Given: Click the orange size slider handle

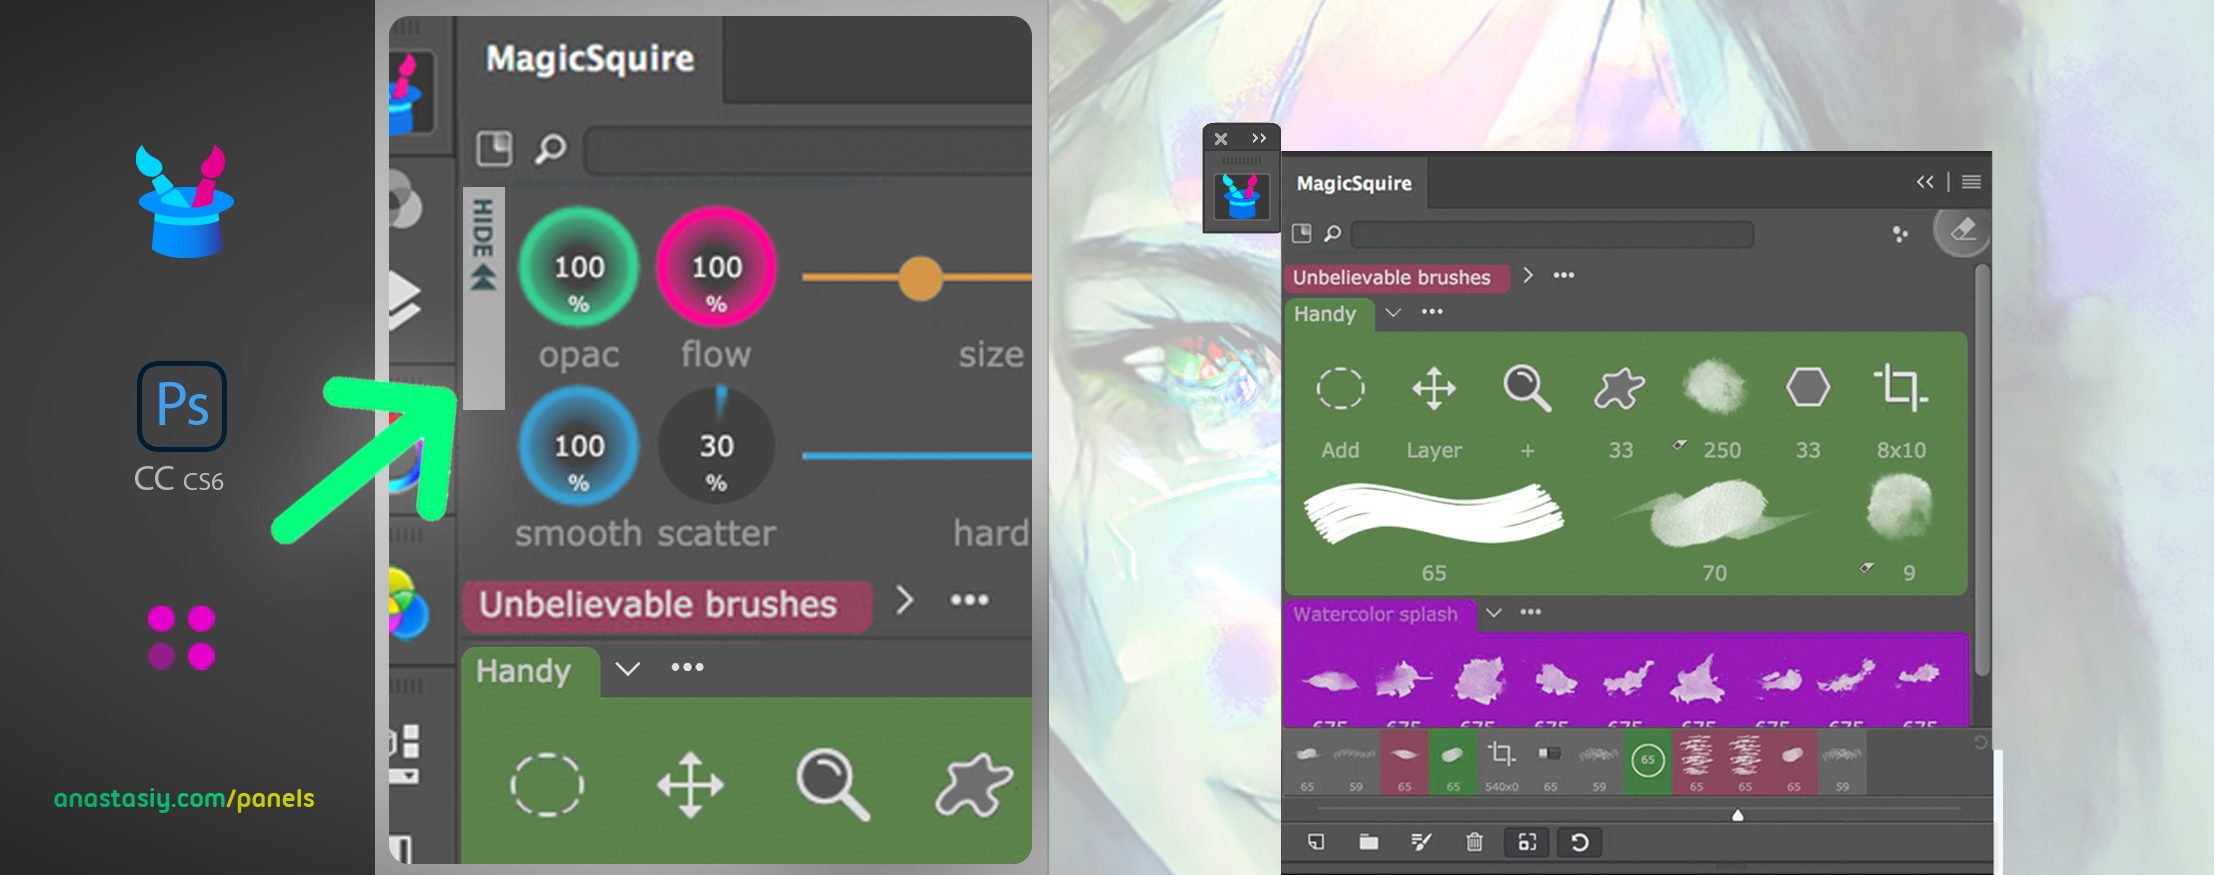Looking at the screenshot, I should click(920, 278).
